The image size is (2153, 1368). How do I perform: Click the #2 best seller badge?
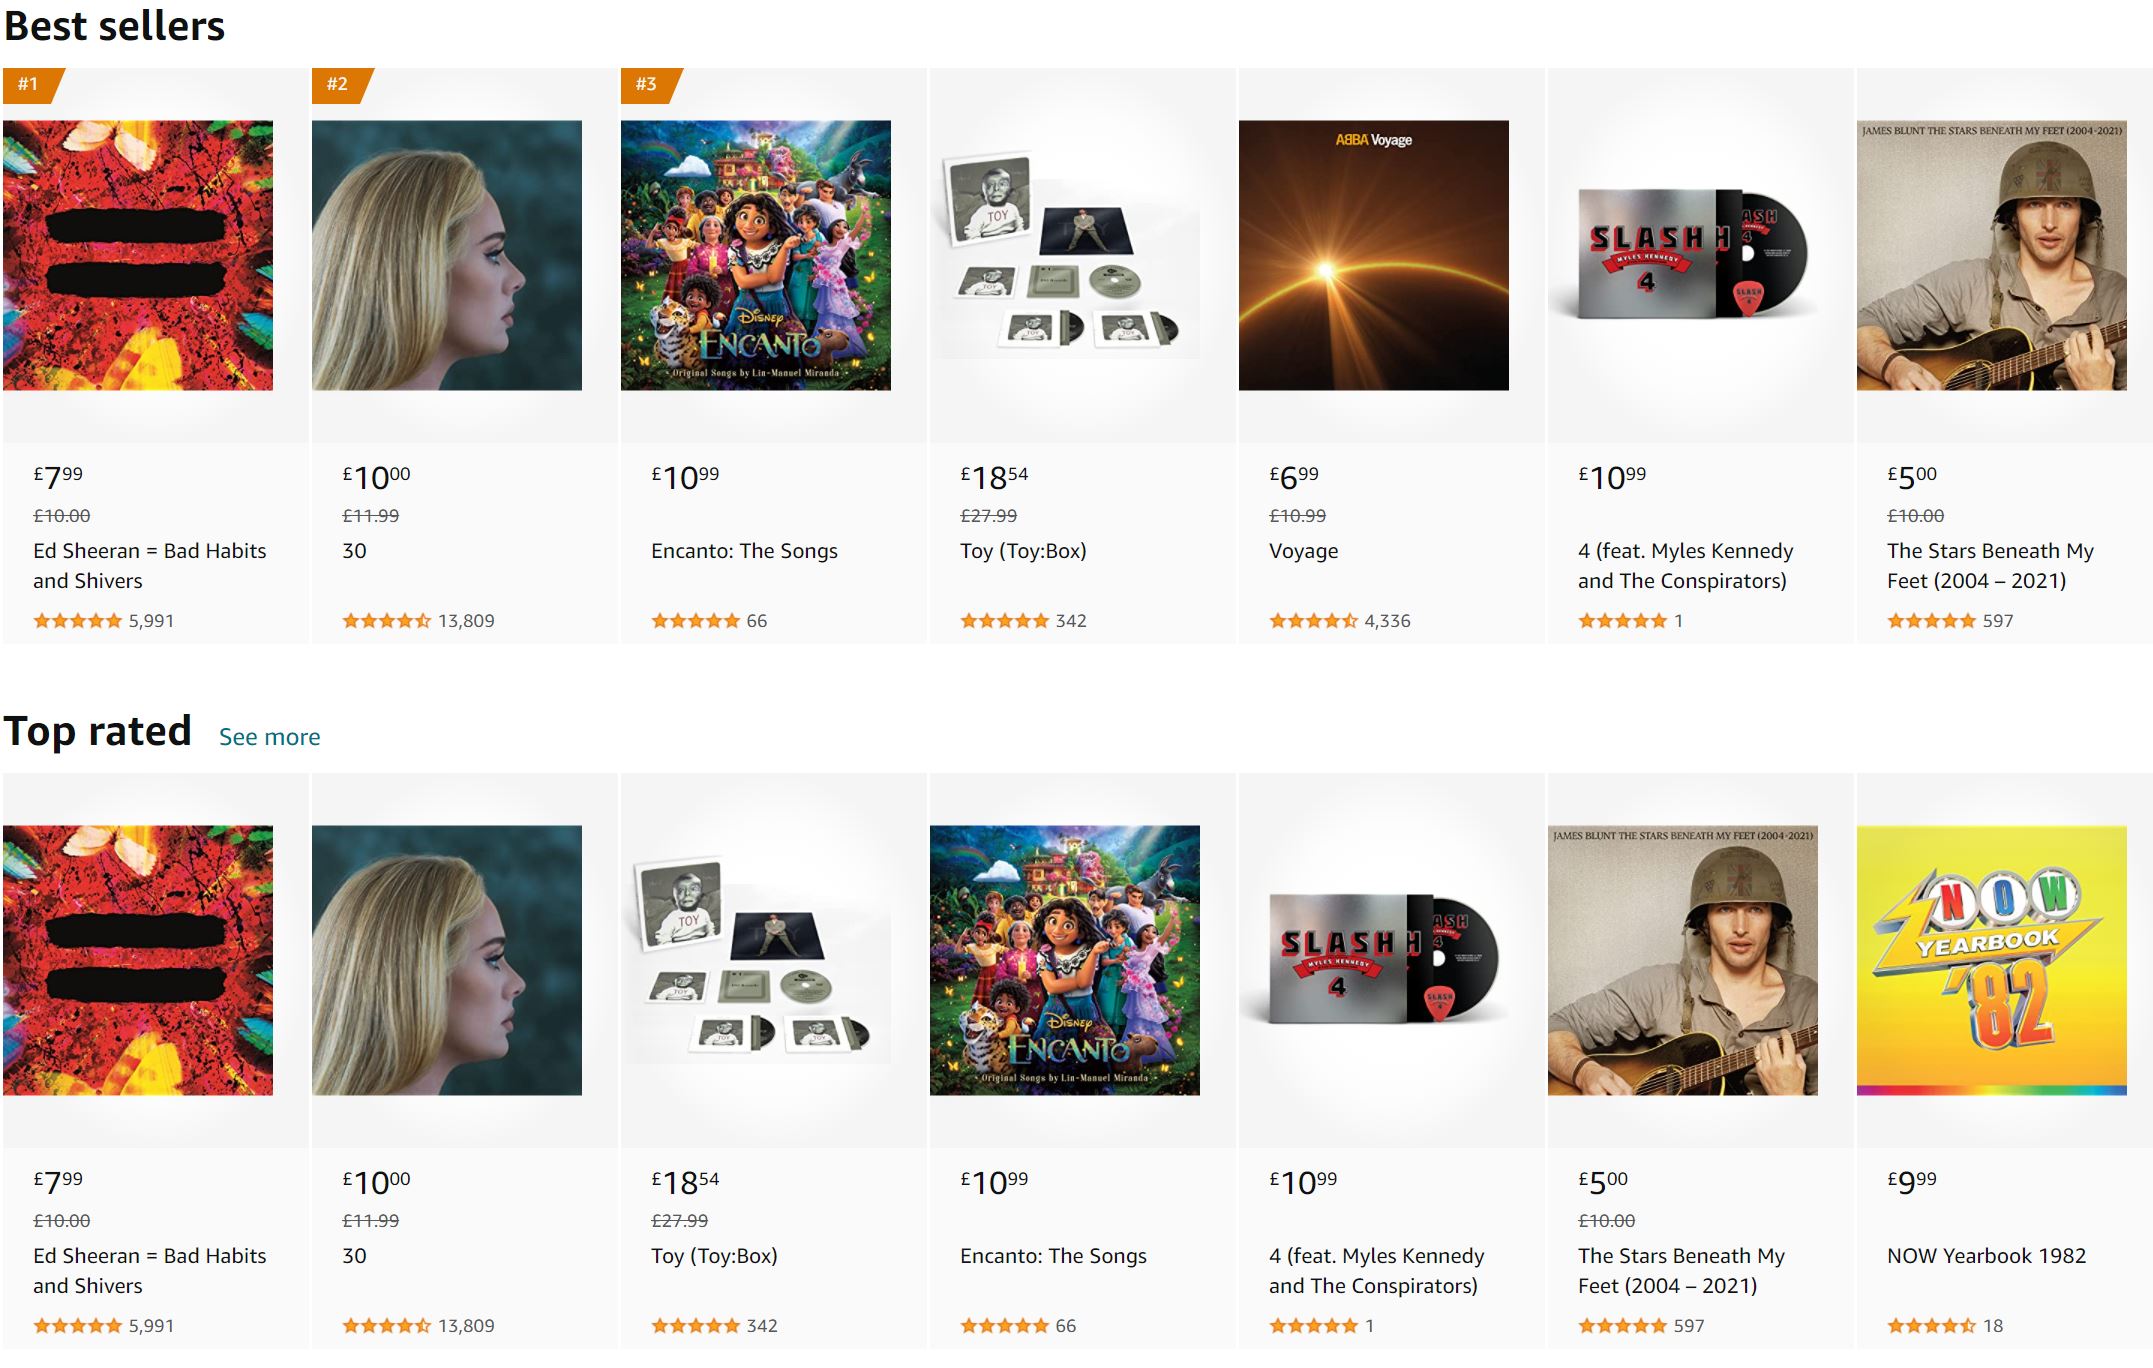tap(338, 84)
